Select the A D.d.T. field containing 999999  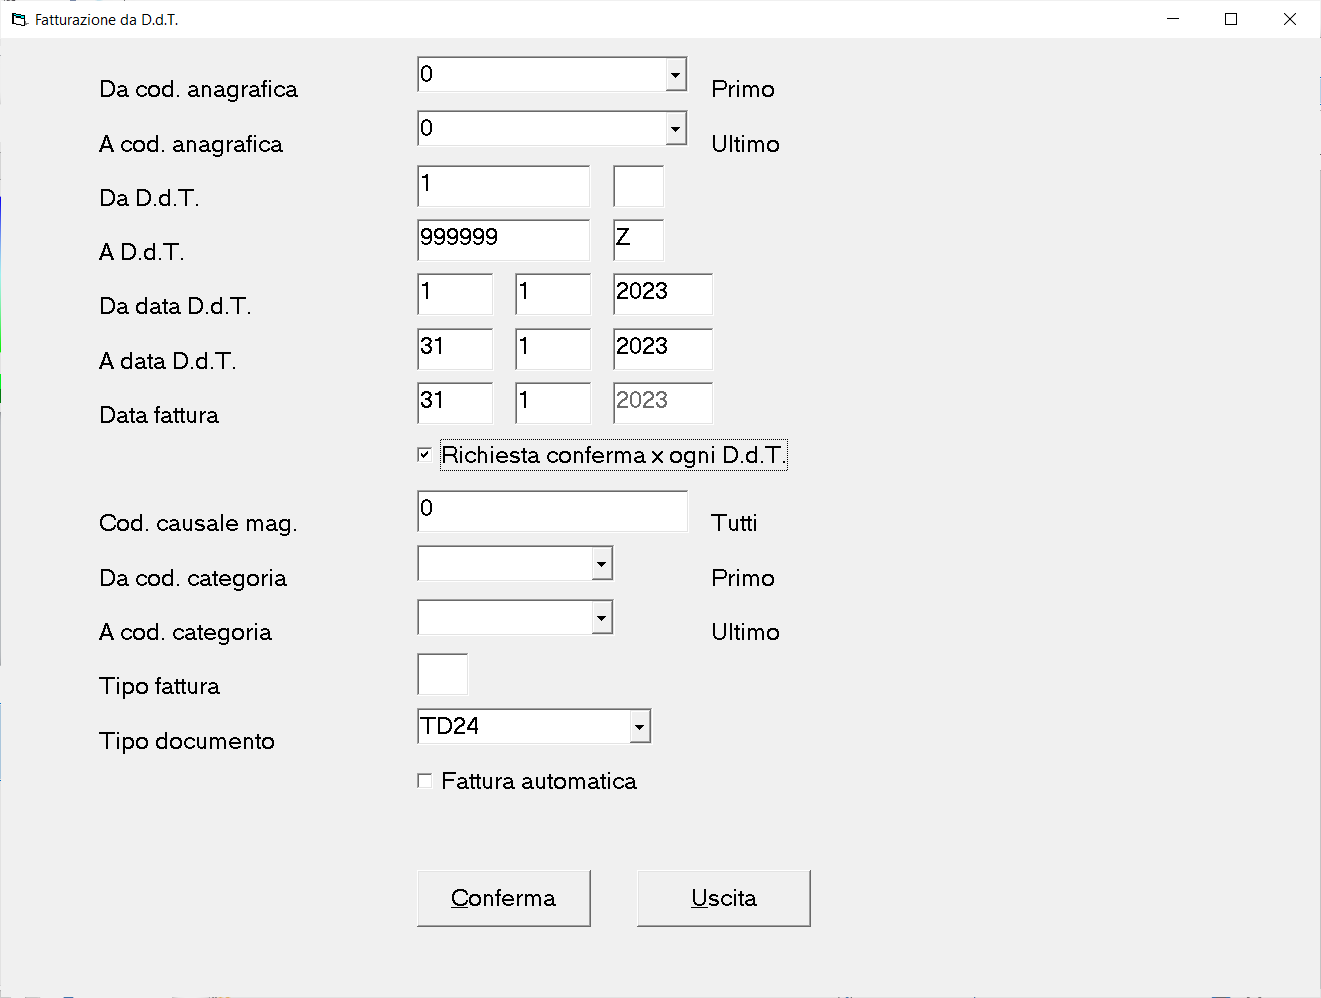[503, 240]
